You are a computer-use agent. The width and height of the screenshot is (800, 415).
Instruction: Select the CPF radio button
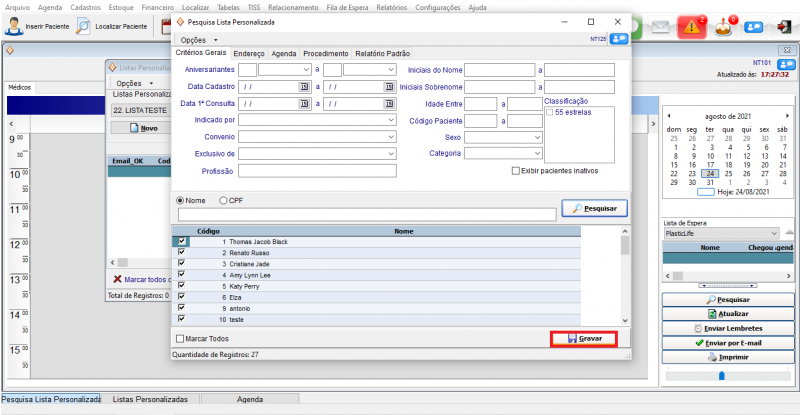pyautogui.click(x=223, y=200)
